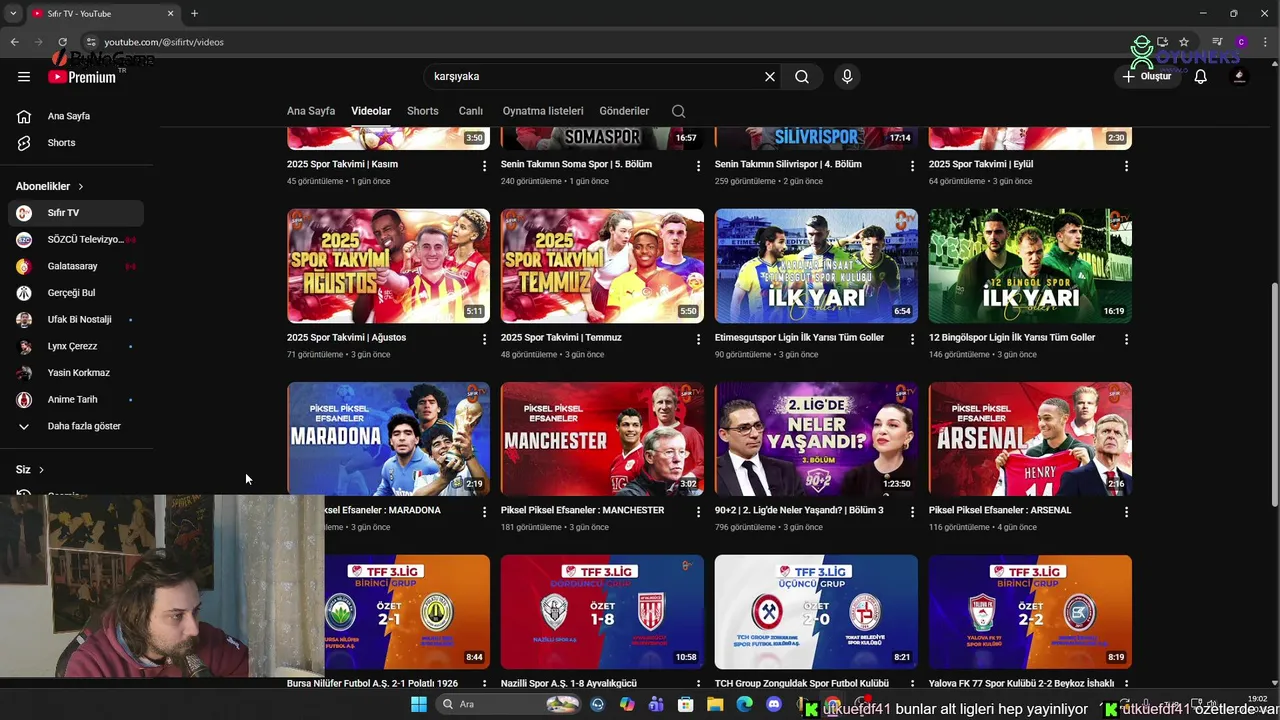This screenshot has height=720, width=1280.
Task: Switch to Gönderiler tab
Action: (624, 111)
